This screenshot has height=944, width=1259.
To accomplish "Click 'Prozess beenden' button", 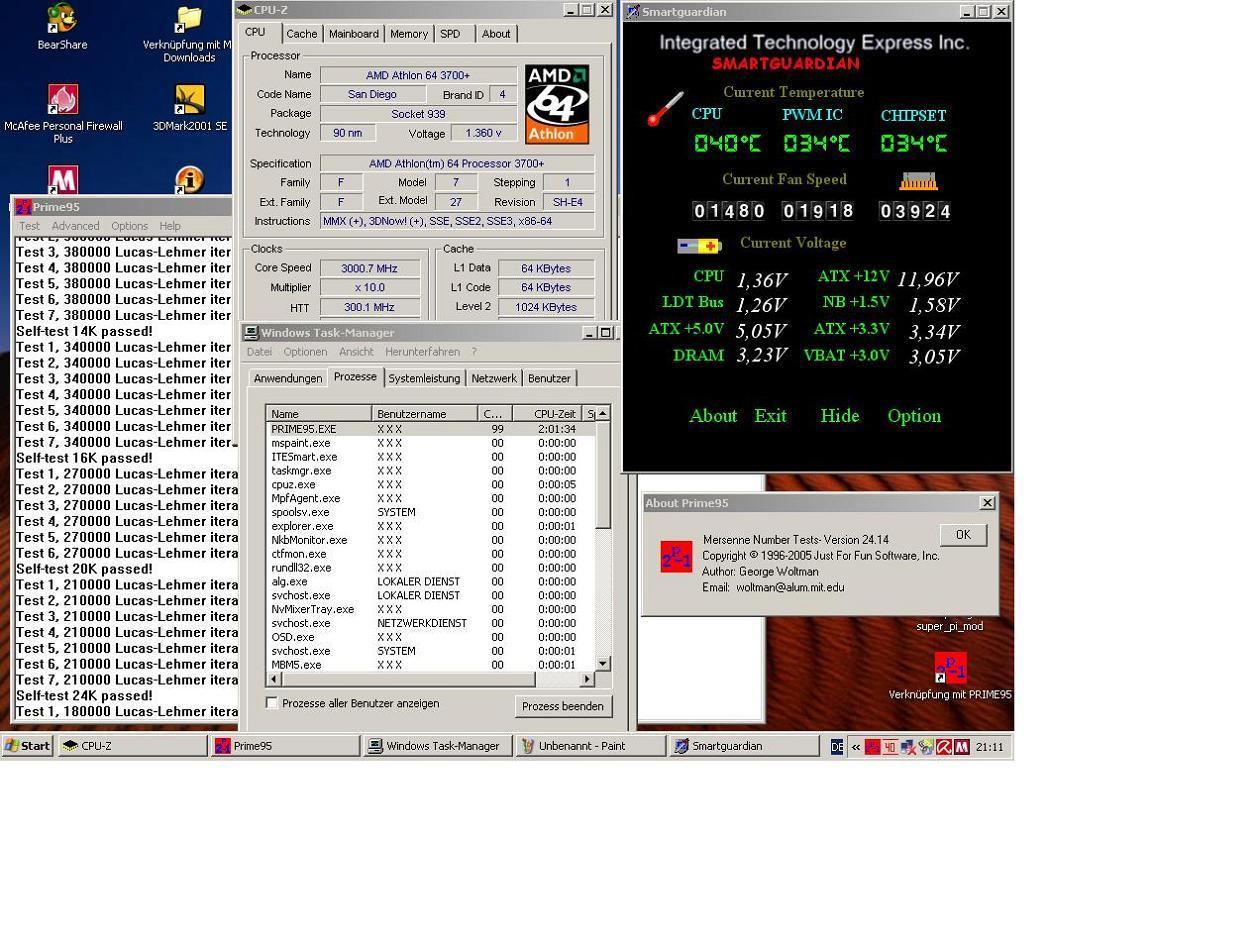I will [x=563, y=706].
